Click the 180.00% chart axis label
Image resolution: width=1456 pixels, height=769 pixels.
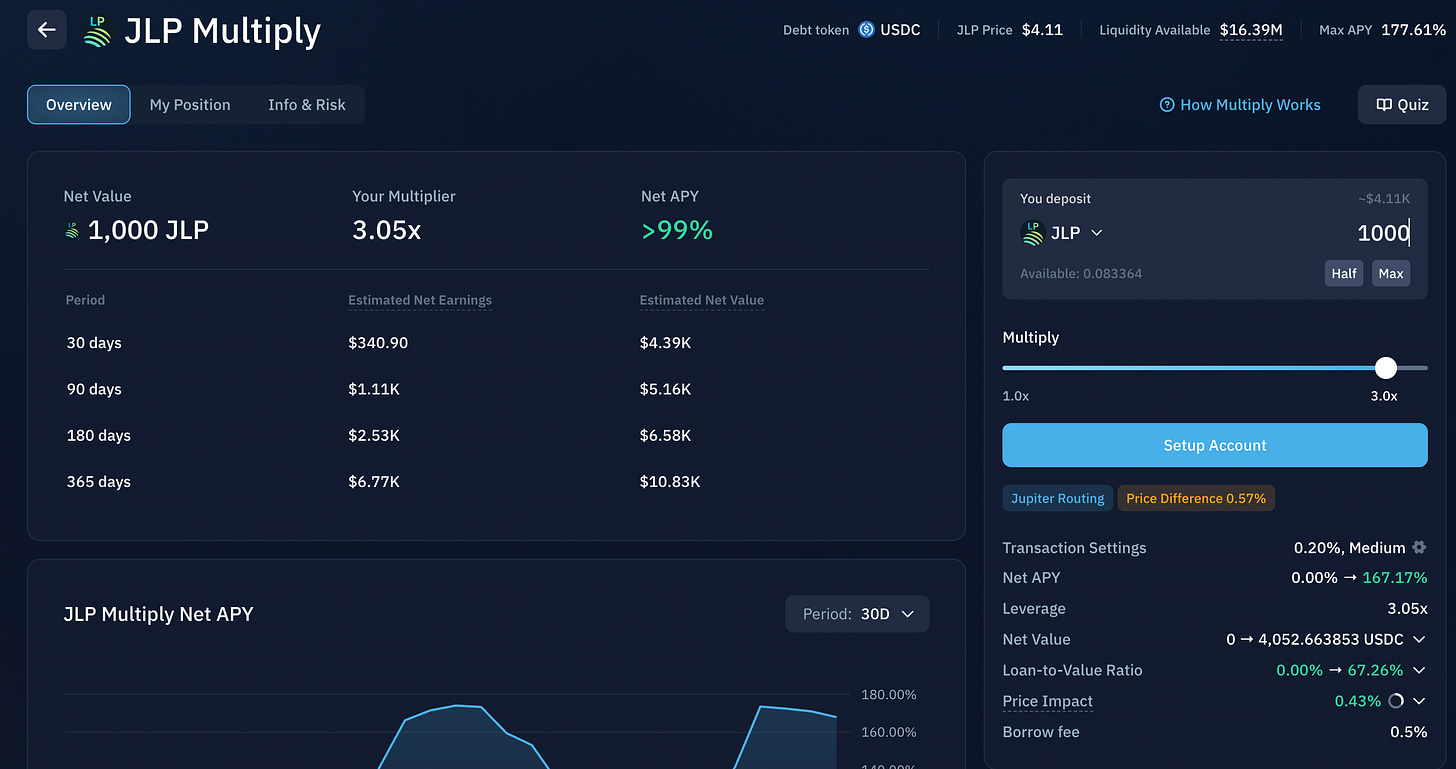tap(889, 694)
